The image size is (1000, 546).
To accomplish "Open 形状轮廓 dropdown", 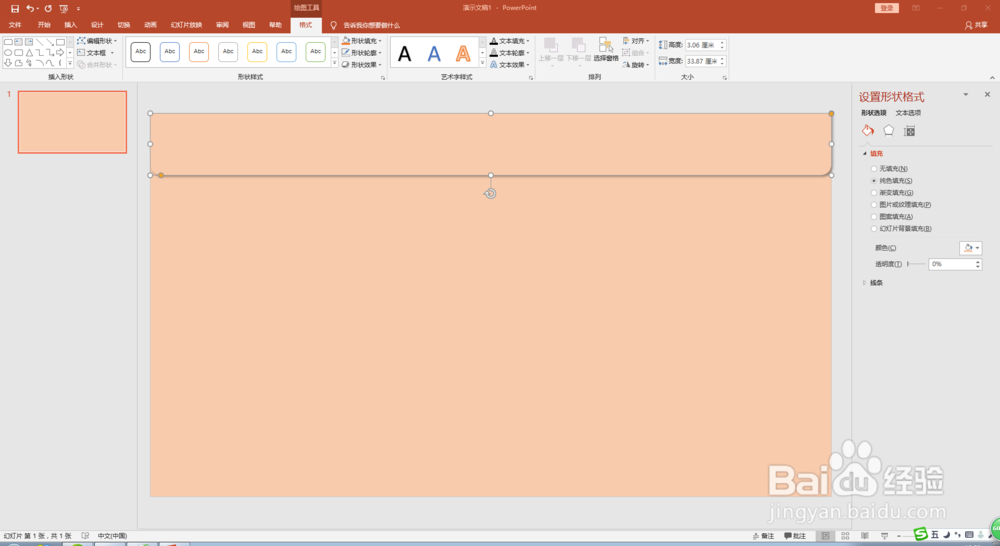I will 362,53.
